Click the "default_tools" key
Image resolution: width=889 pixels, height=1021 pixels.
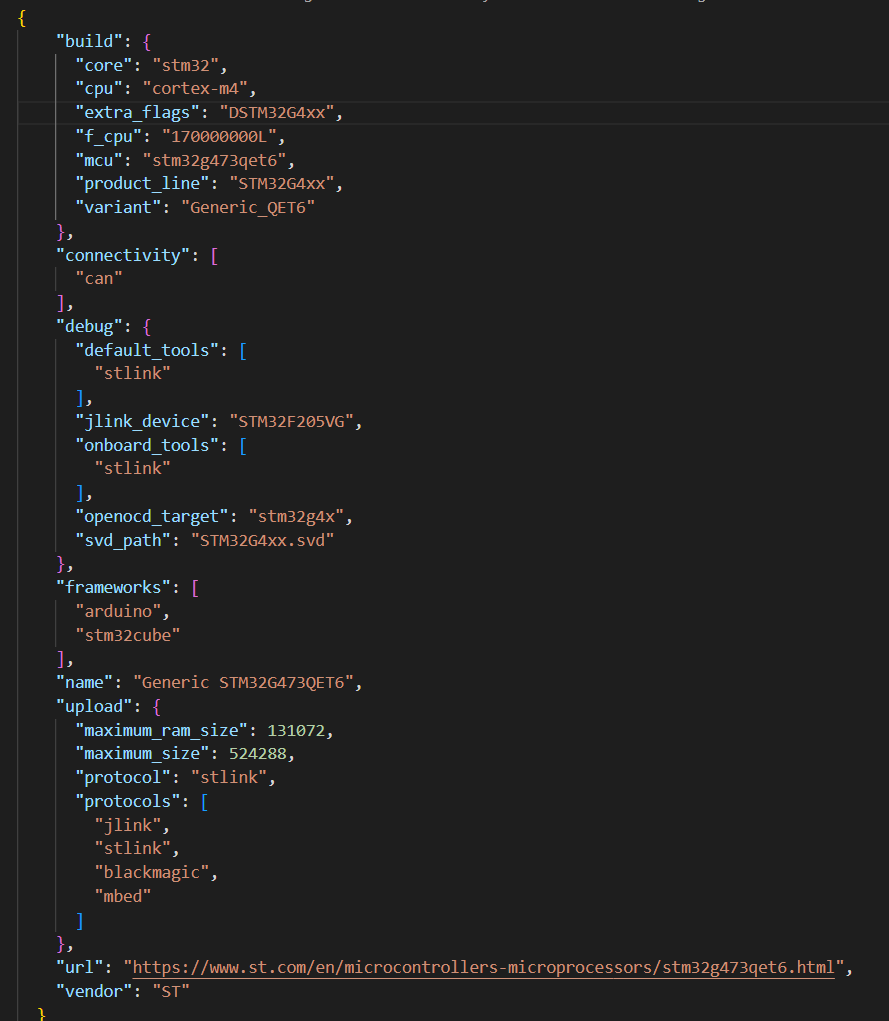(147, 350)
